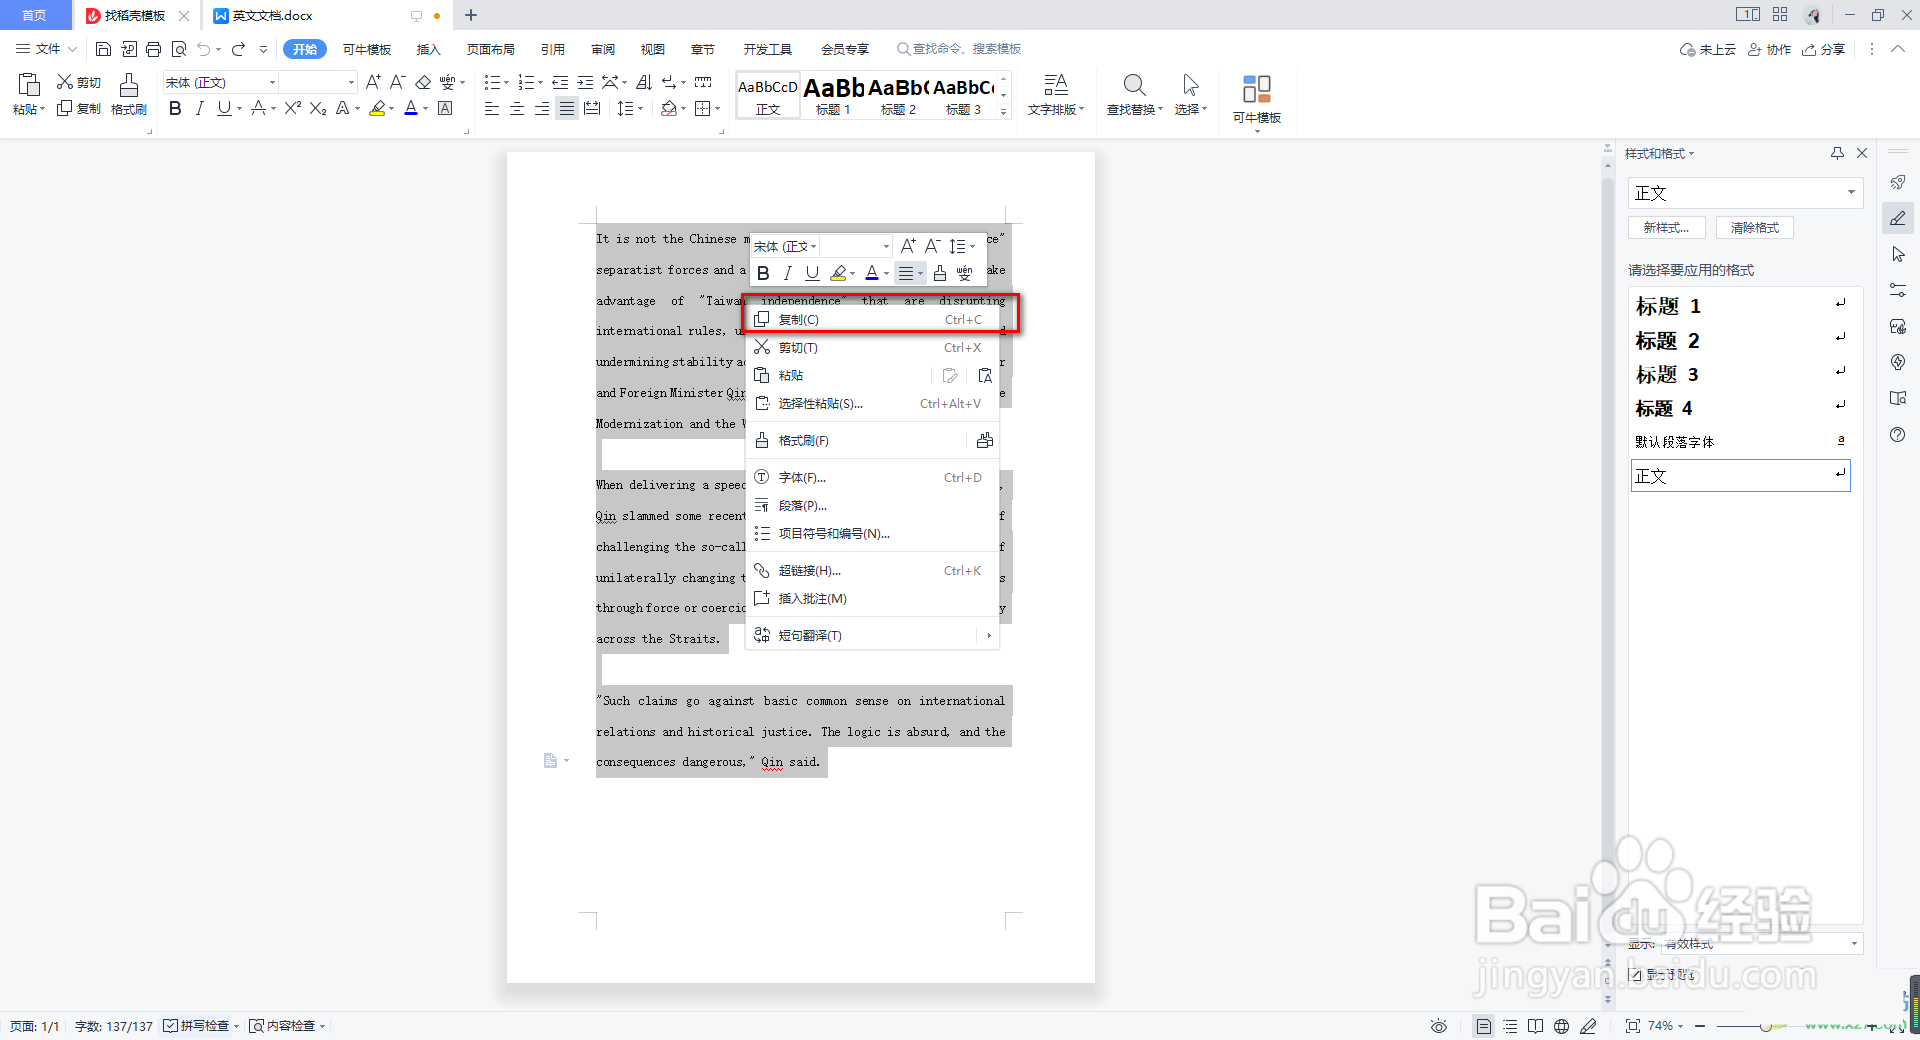Toggle the 显示预览 checkbox in styles pane
The width and height of the screenshot is (1920, 1040).
tap(1635, 974)
